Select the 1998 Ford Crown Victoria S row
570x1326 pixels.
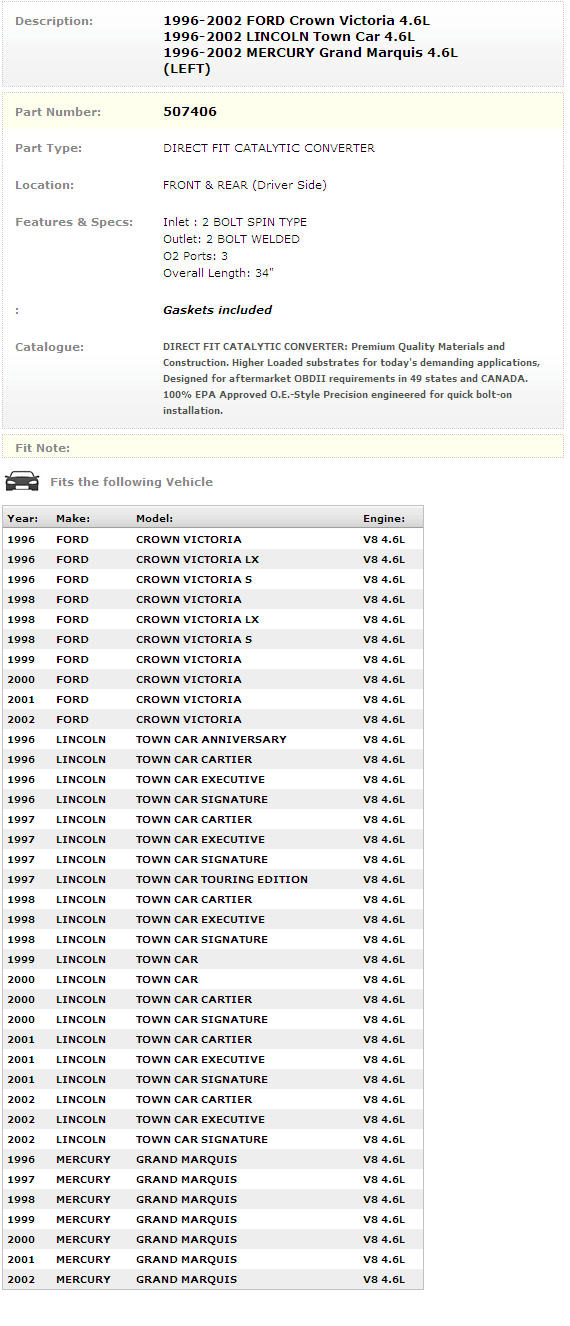click(213, 640)
